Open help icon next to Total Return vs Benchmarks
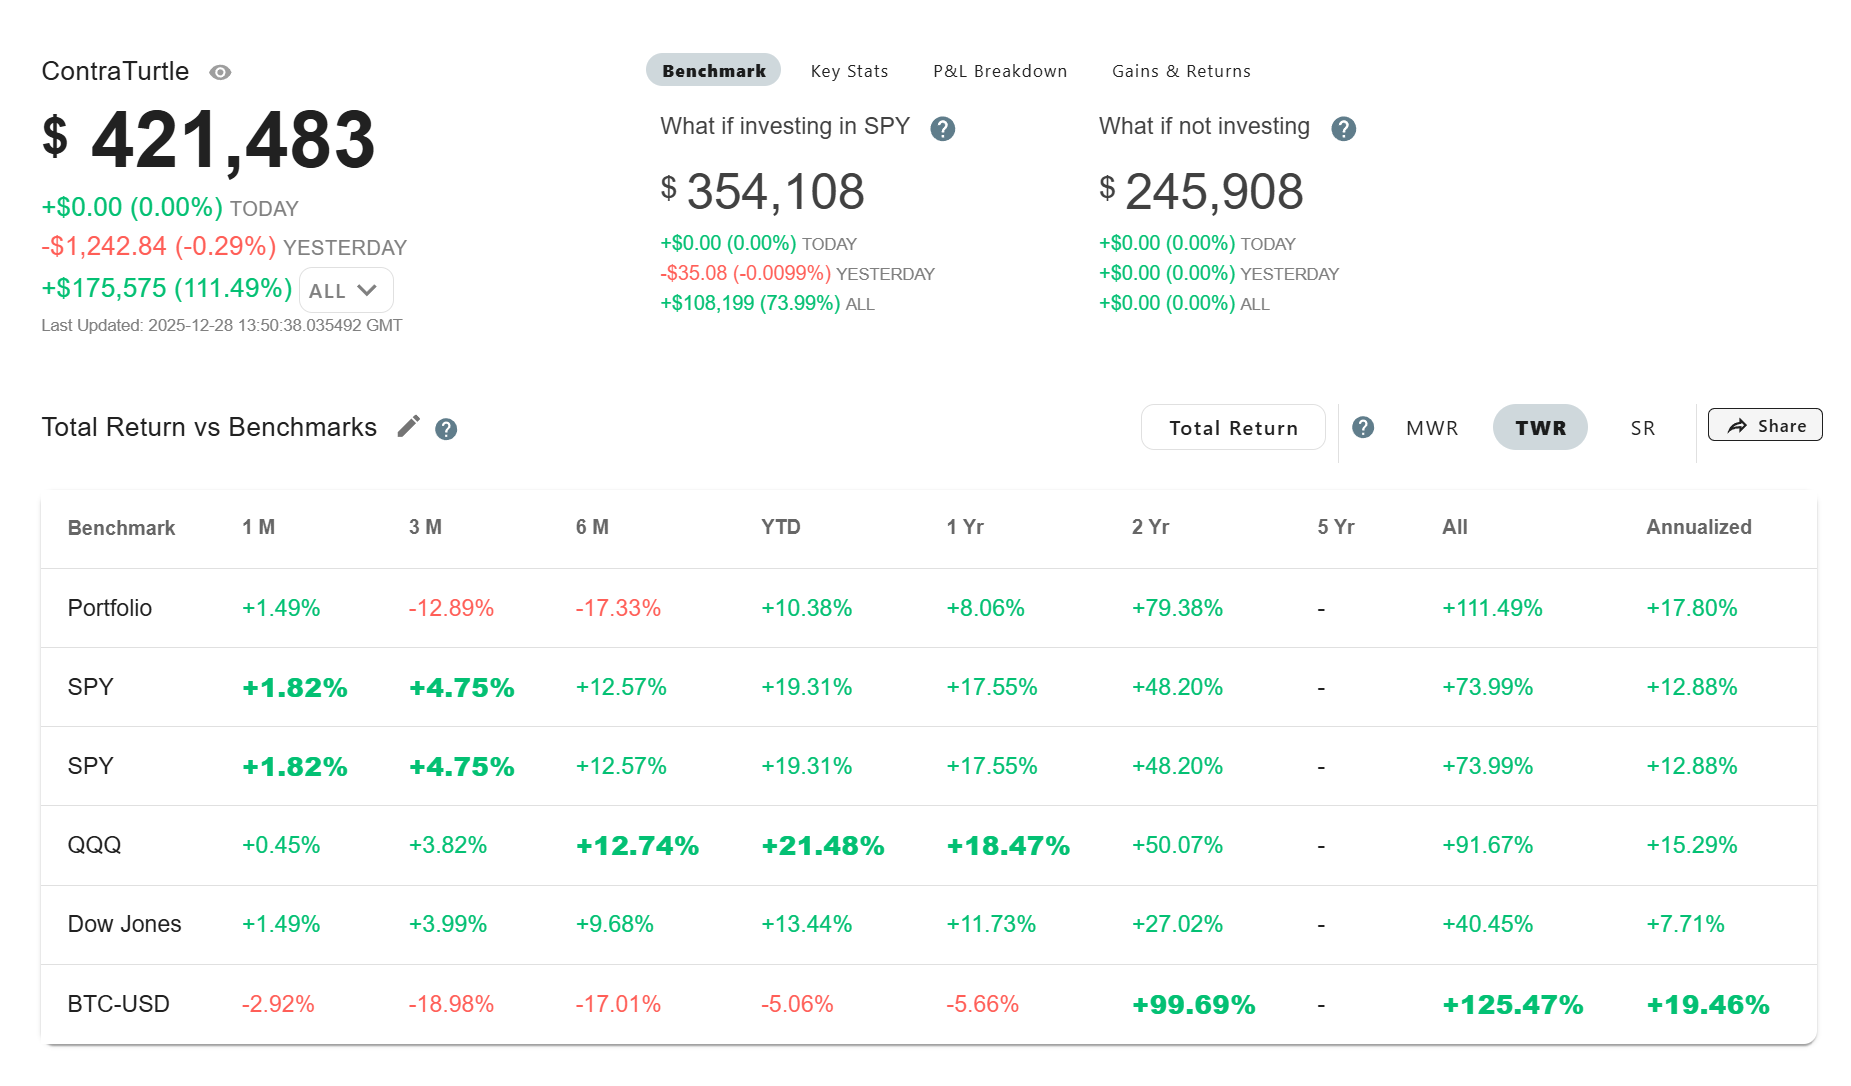 click(446, 429)
